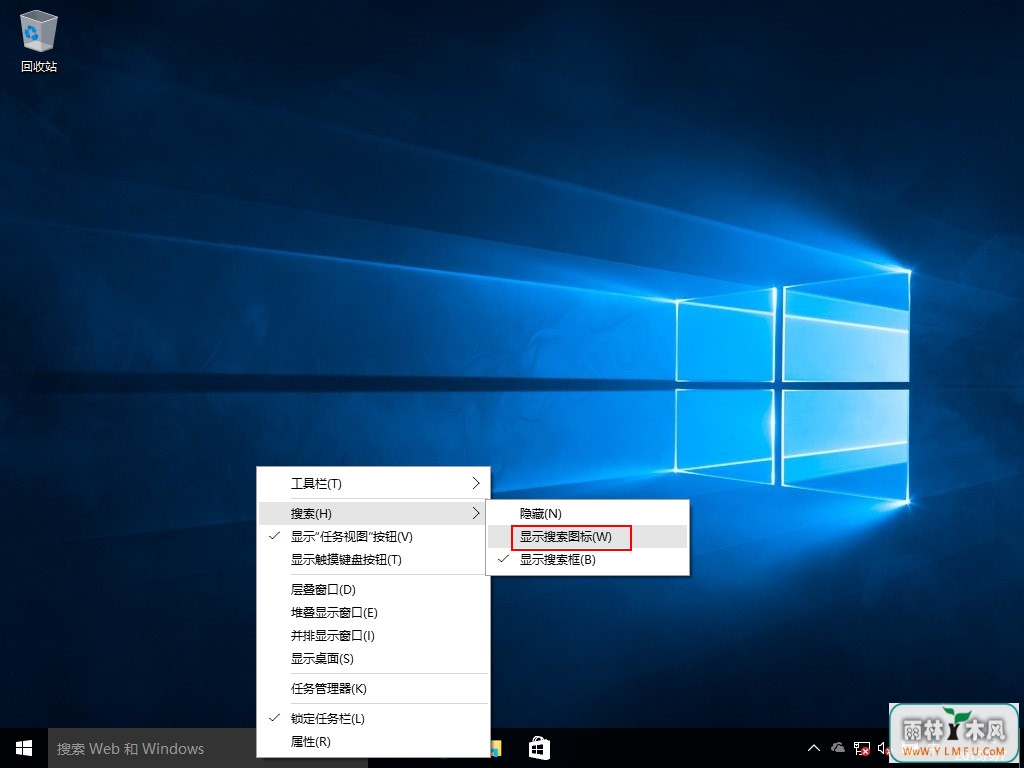
Task: Choose 显示搜索图标(W) option
Action: tap(587, 537)
